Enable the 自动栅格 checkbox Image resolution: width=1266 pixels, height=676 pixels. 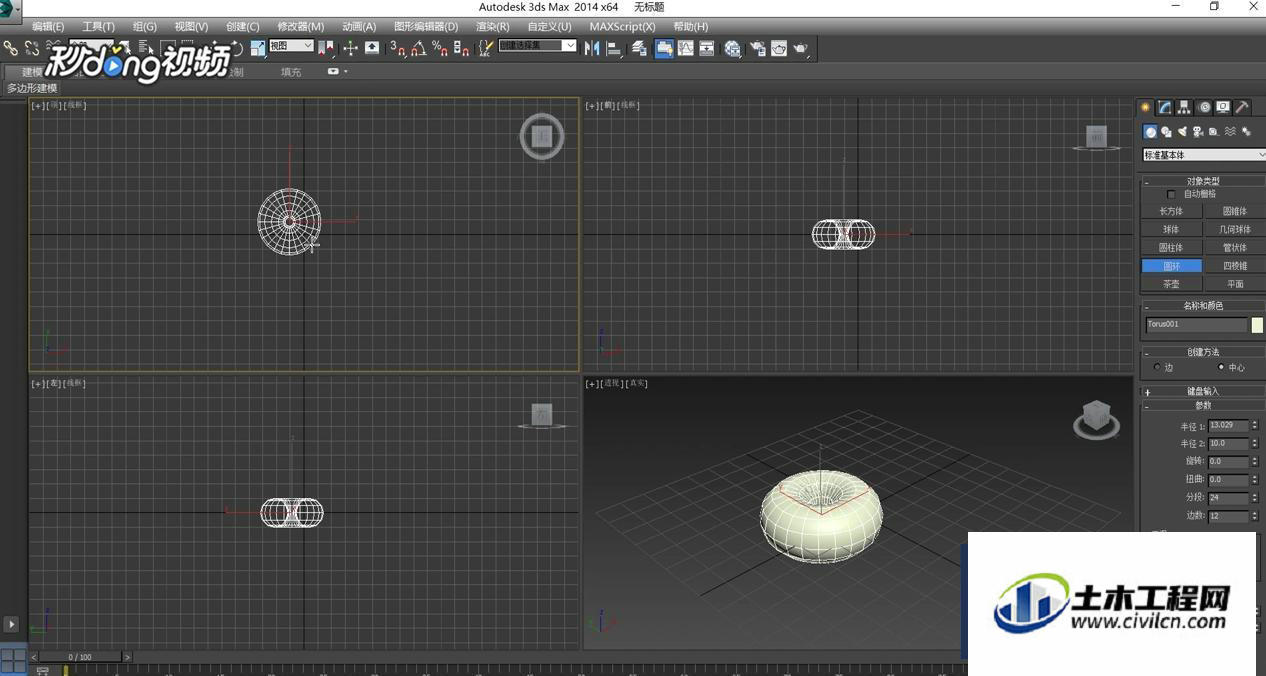(x=1172, y=194)
